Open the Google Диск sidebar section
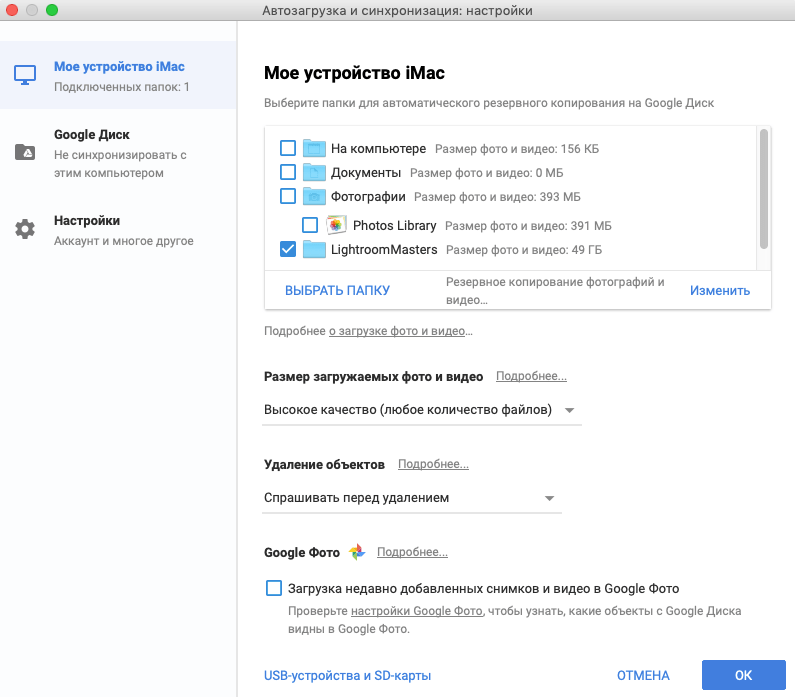795x697 pixels. 118,153
